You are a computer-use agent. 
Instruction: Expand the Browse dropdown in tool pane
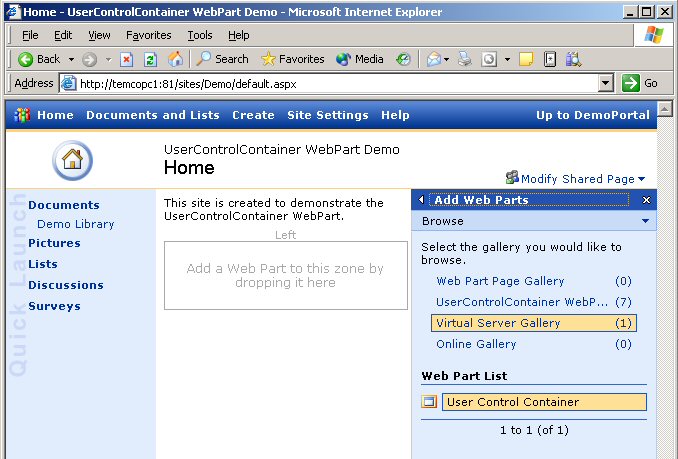645,221
